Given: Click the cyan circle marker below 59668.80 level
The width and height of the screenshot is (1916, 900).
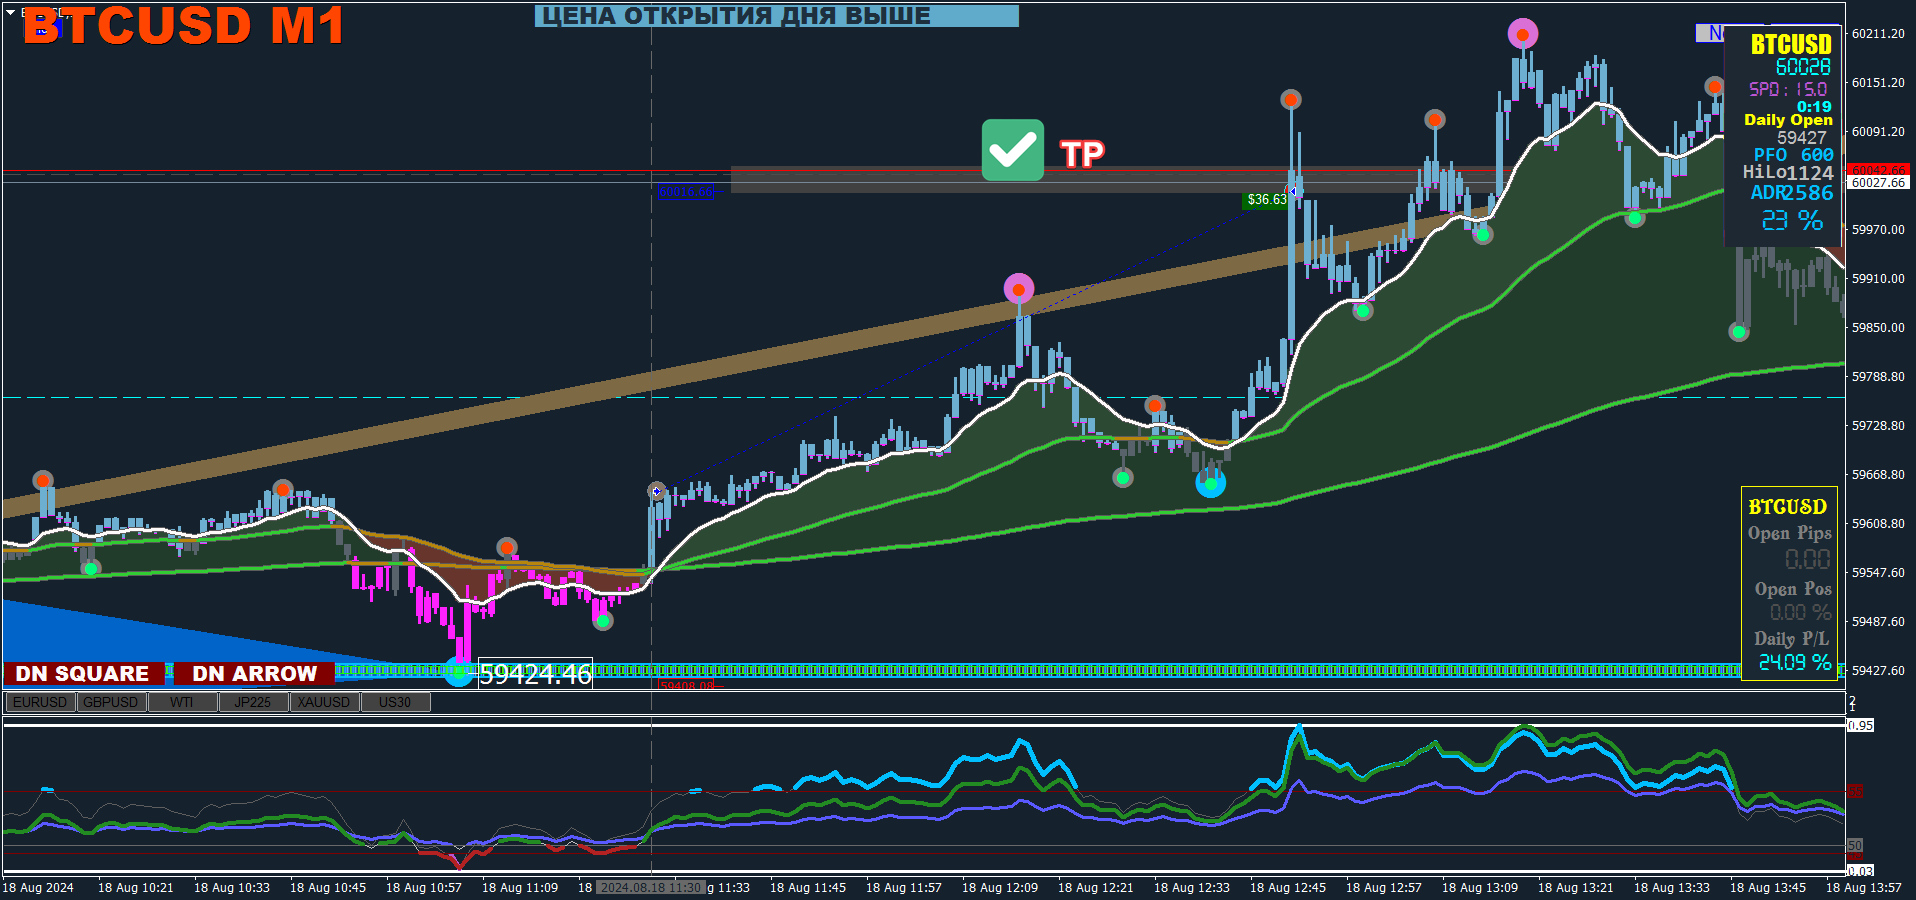Looking at the screenshot, I should (x=1210, y=483).
